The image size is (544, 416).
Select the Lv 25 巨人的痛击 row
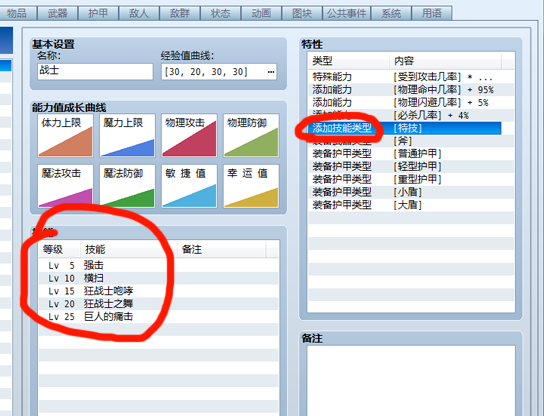[x=159, y=316]
